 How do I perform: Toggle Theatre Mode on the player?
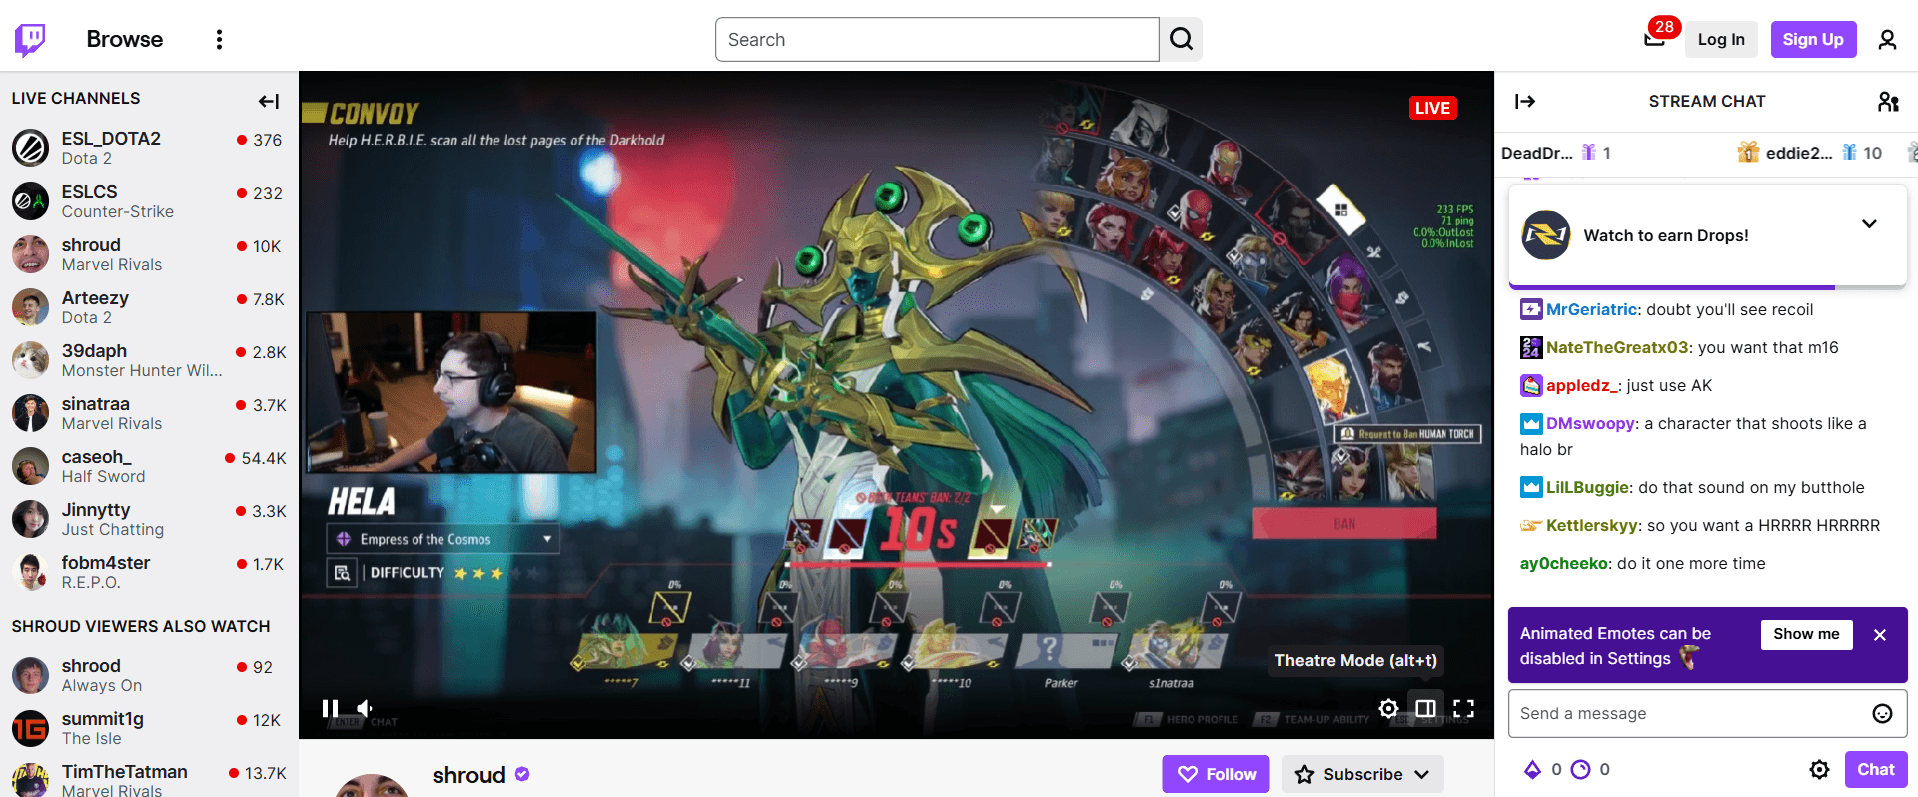point(1425,708)
